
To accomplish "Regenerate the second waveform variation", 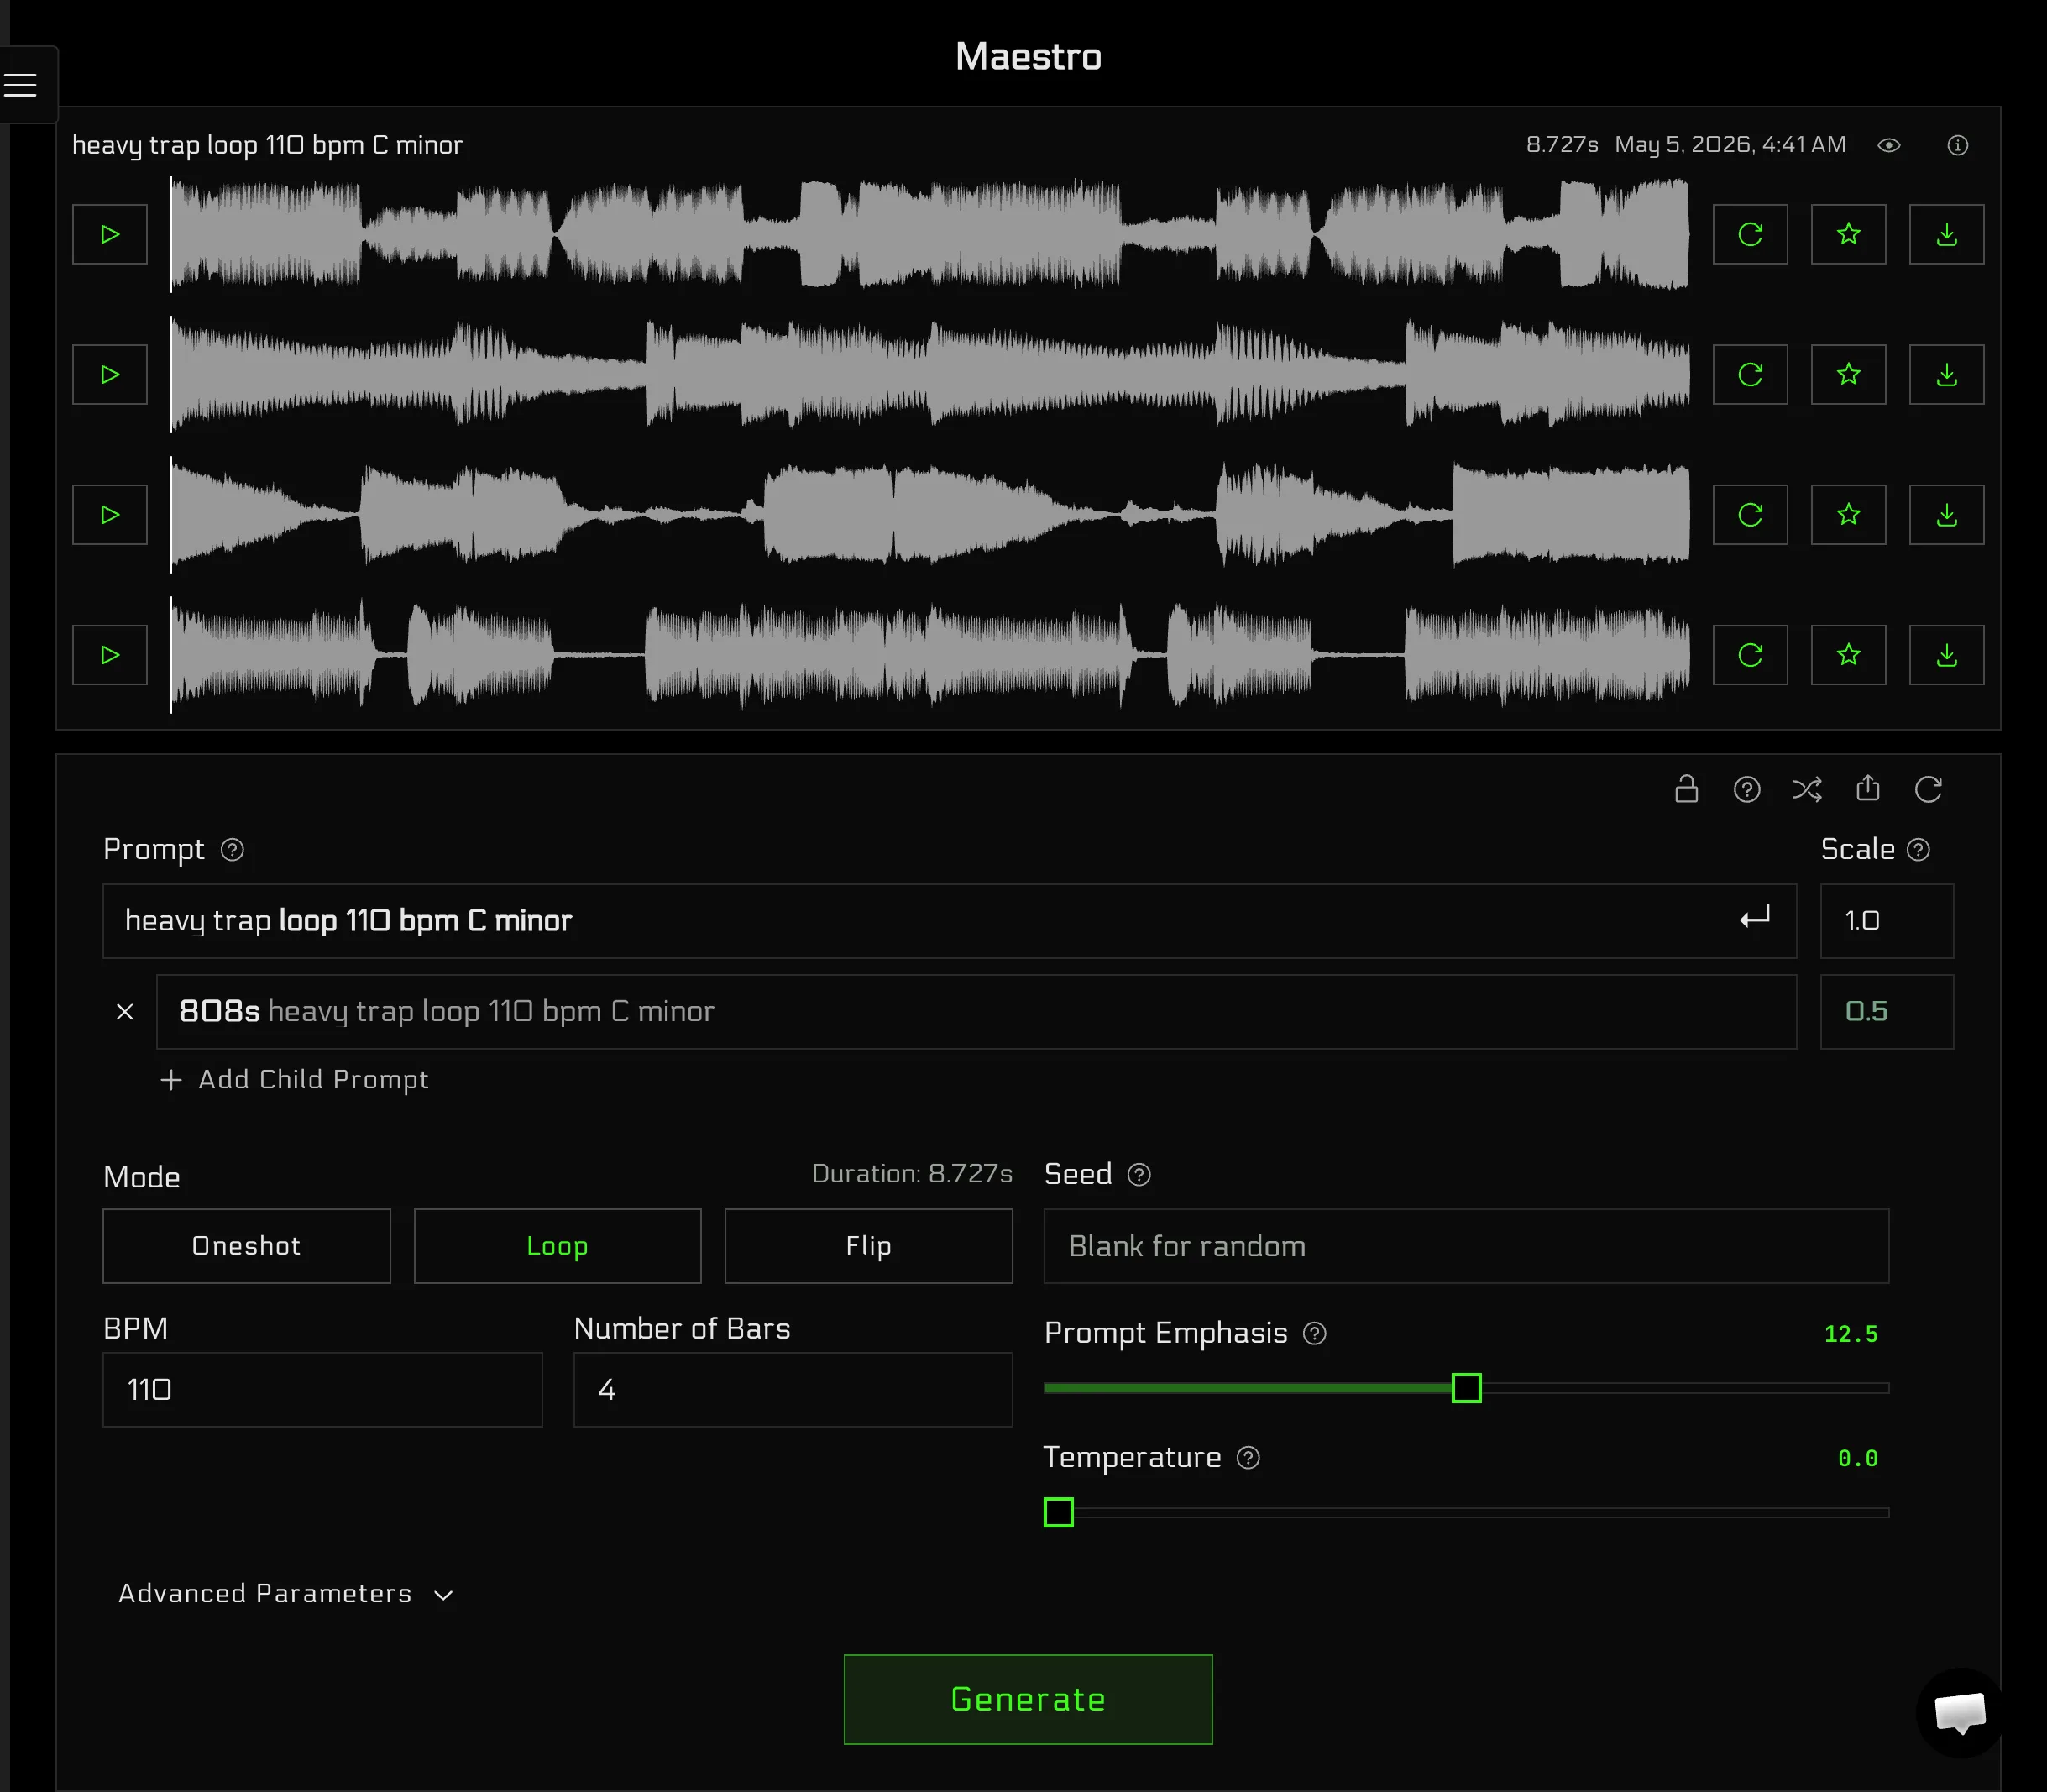I will coord(1750,374).
